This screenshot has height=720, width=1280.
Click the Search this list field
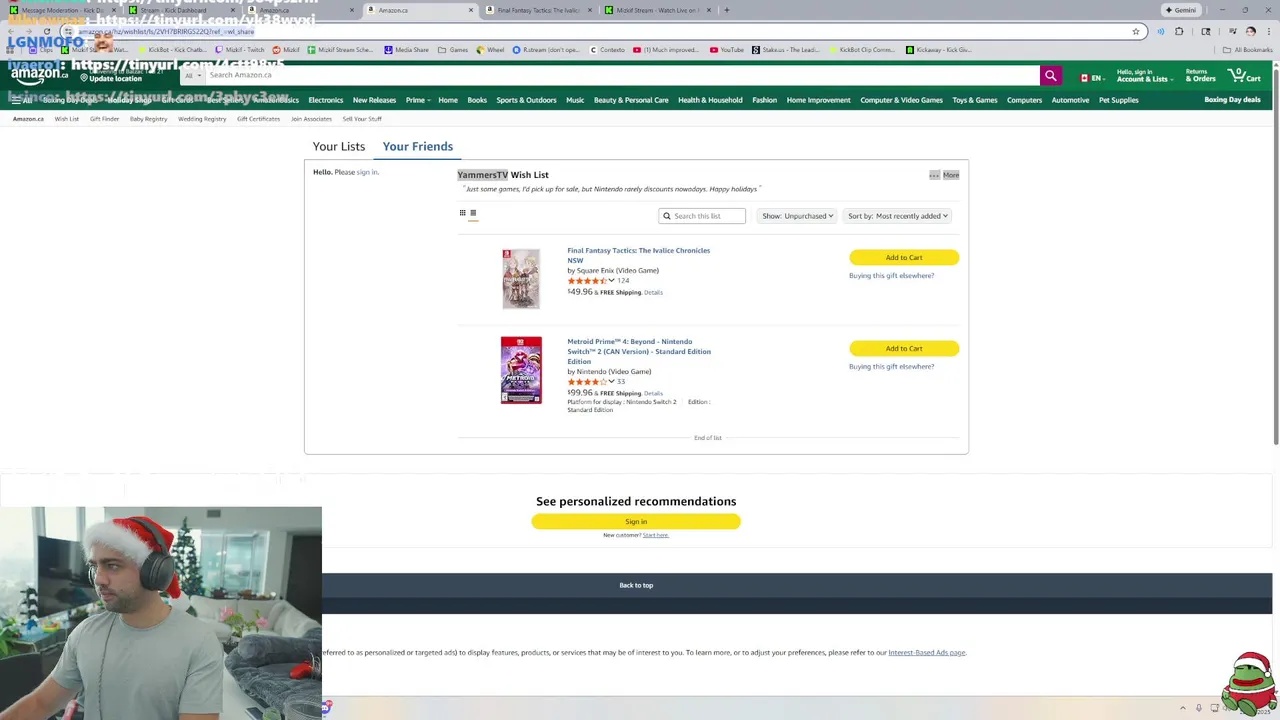(702, 216)
